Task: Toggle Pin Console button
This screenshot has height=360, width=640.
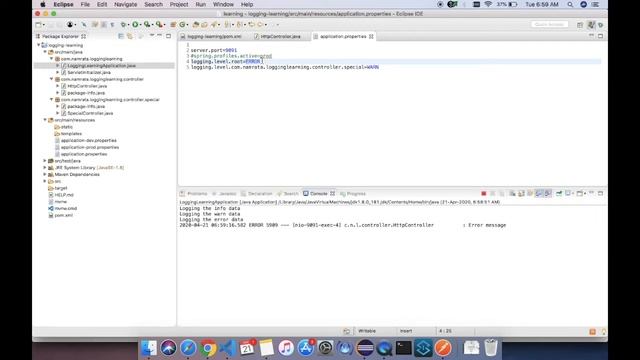Action: (x=559, y=193)
